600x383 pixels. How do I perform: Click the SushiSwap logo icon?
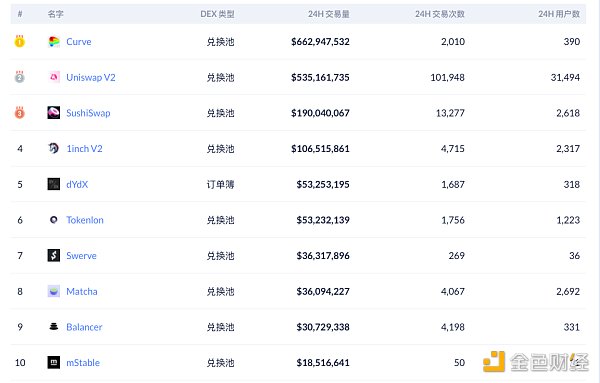(54, 112)
